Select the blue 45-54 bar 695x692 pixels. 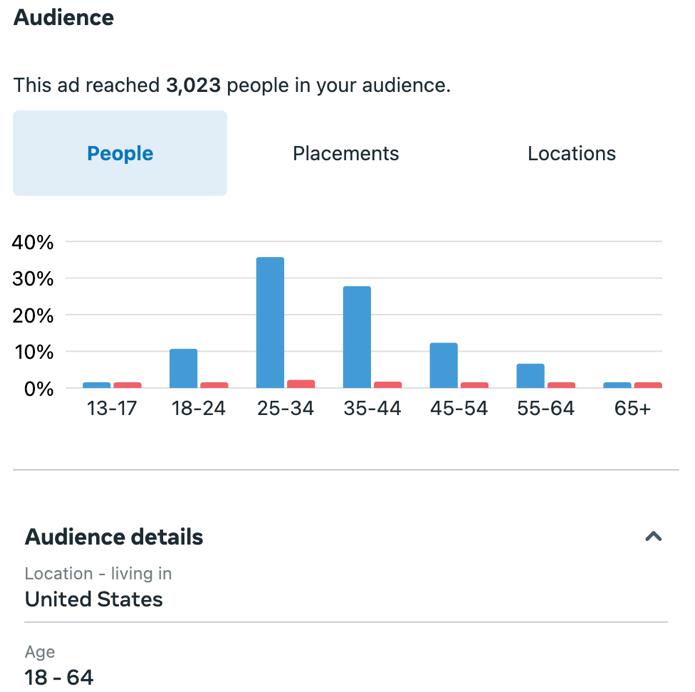(444, 365)
